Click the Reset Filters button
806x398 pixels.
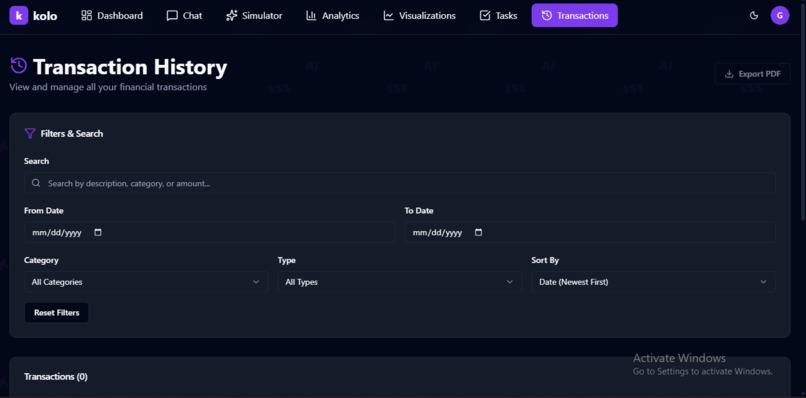click(57, 313)
